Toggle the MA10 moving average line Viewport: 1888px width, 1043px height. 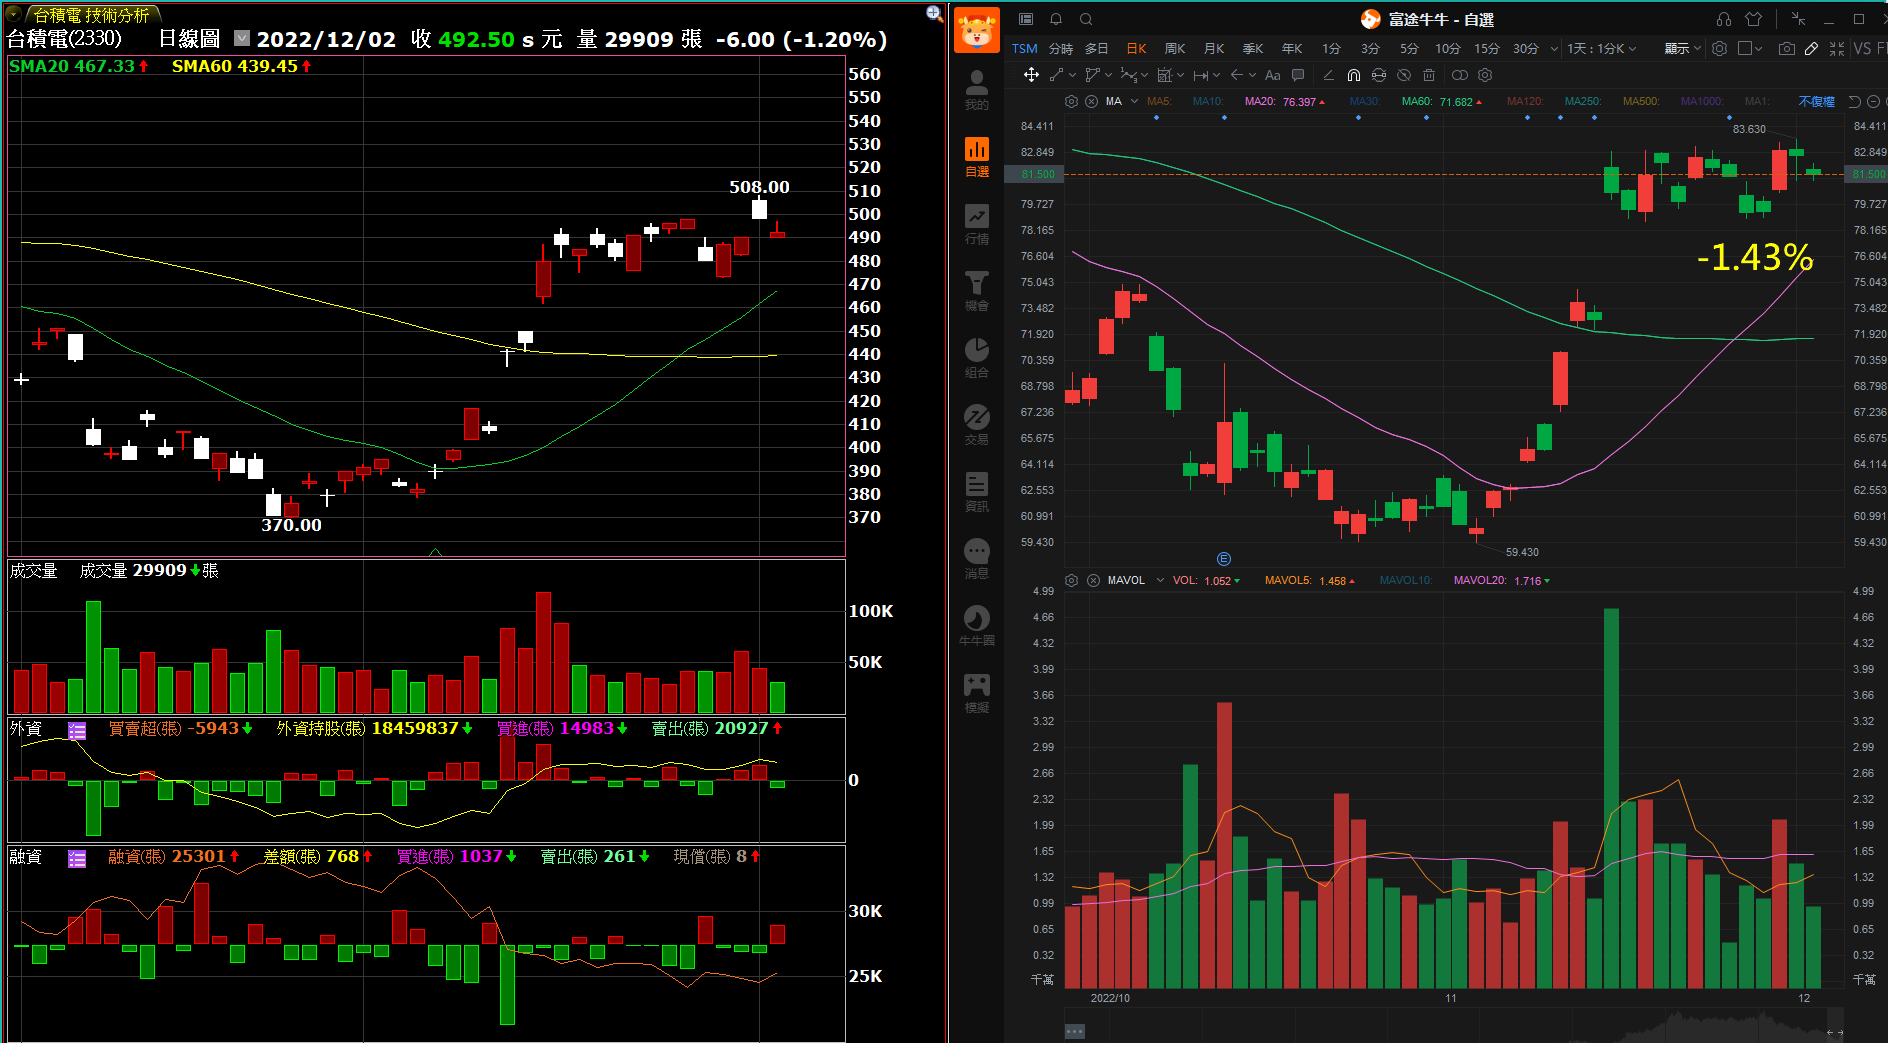point(1208,101)
